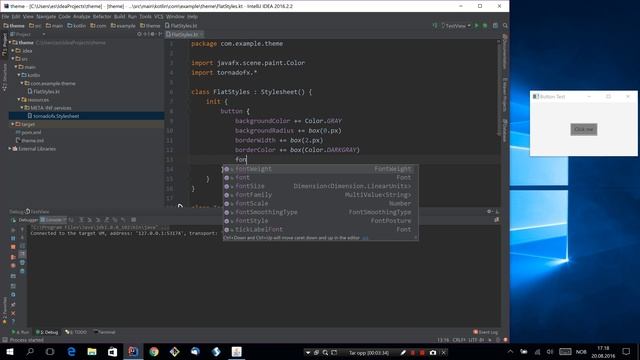
Task: Click the scroll-from-source icon in Project panel
Action: pyautogui.click(x=139, y=35)
